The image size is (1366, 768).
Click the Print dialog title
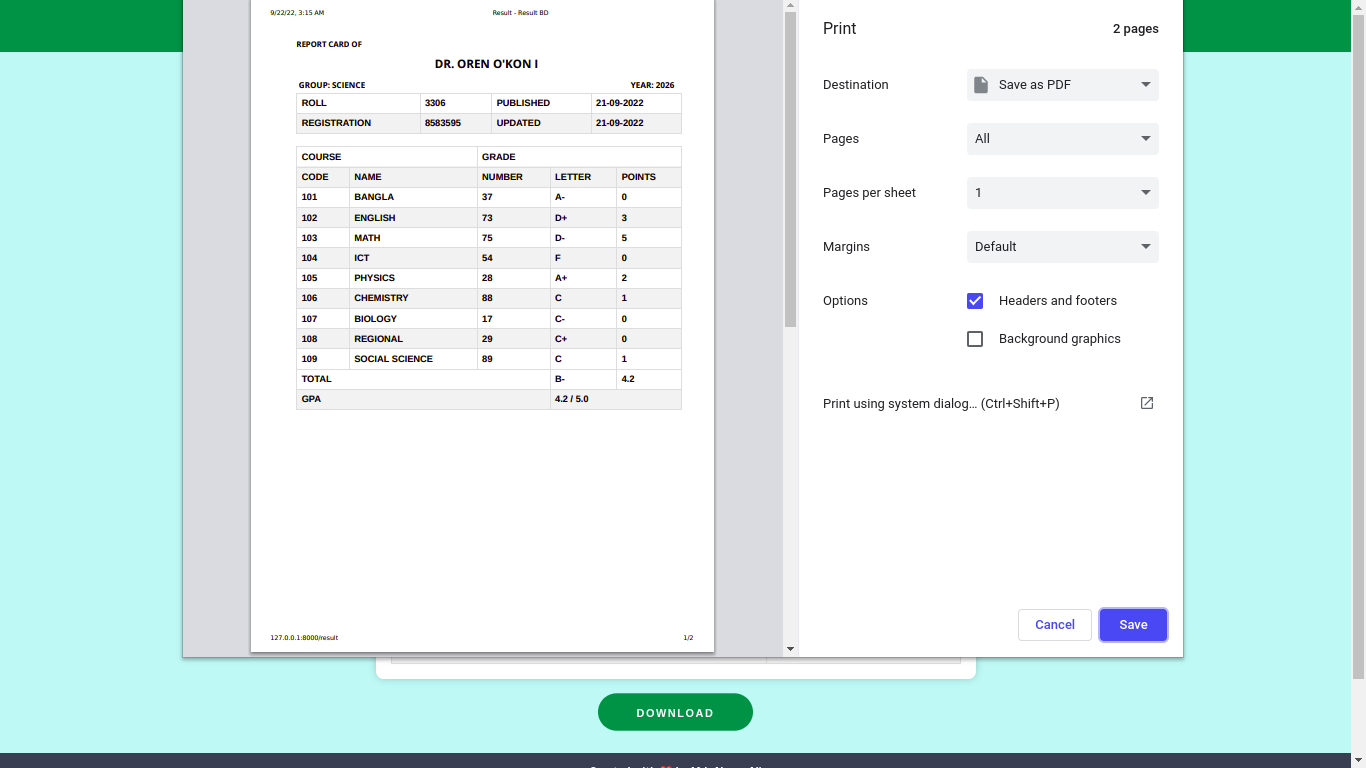(x=840, y=29)
